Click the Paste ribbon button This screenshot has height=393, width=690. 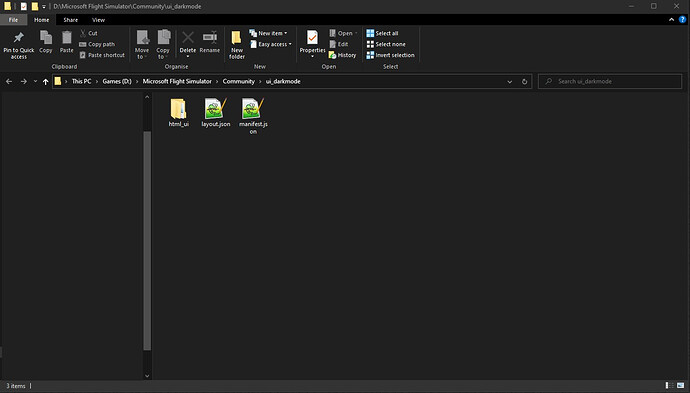pyautogui.click(x=66, y=42)
